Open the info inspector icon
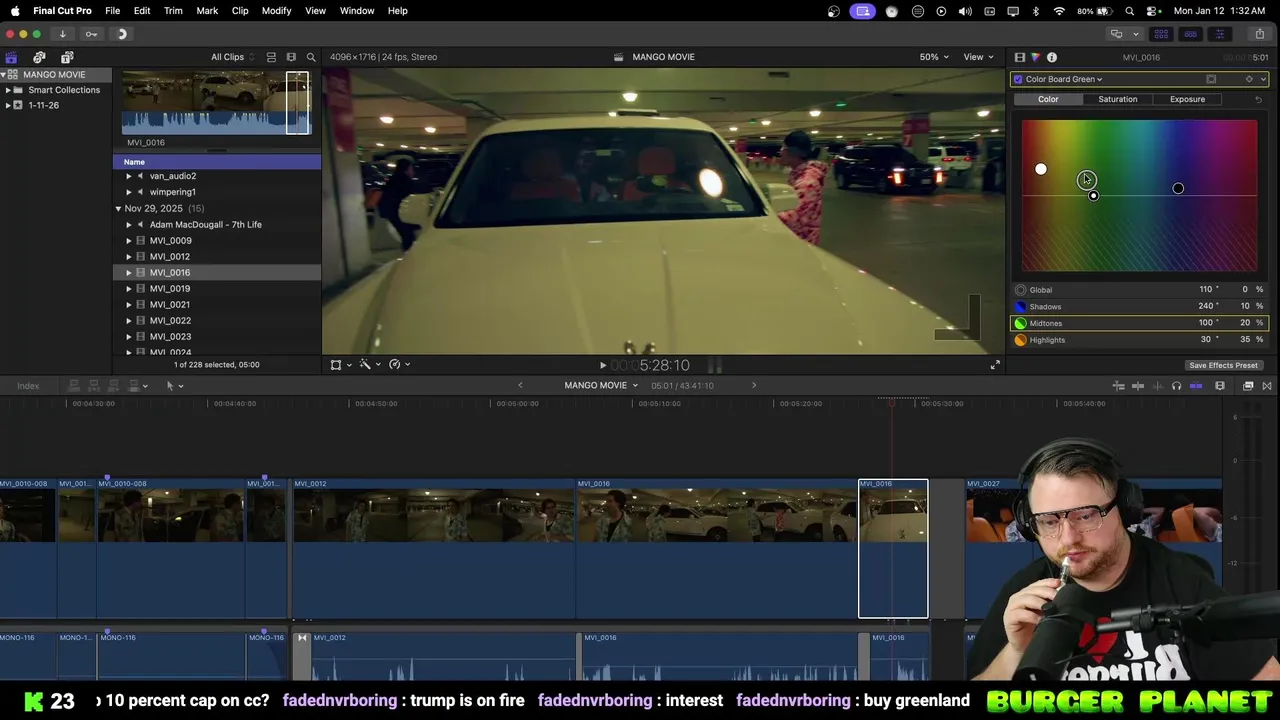The height and width of the screenshot is (720, 1280). pos(1052,57)
